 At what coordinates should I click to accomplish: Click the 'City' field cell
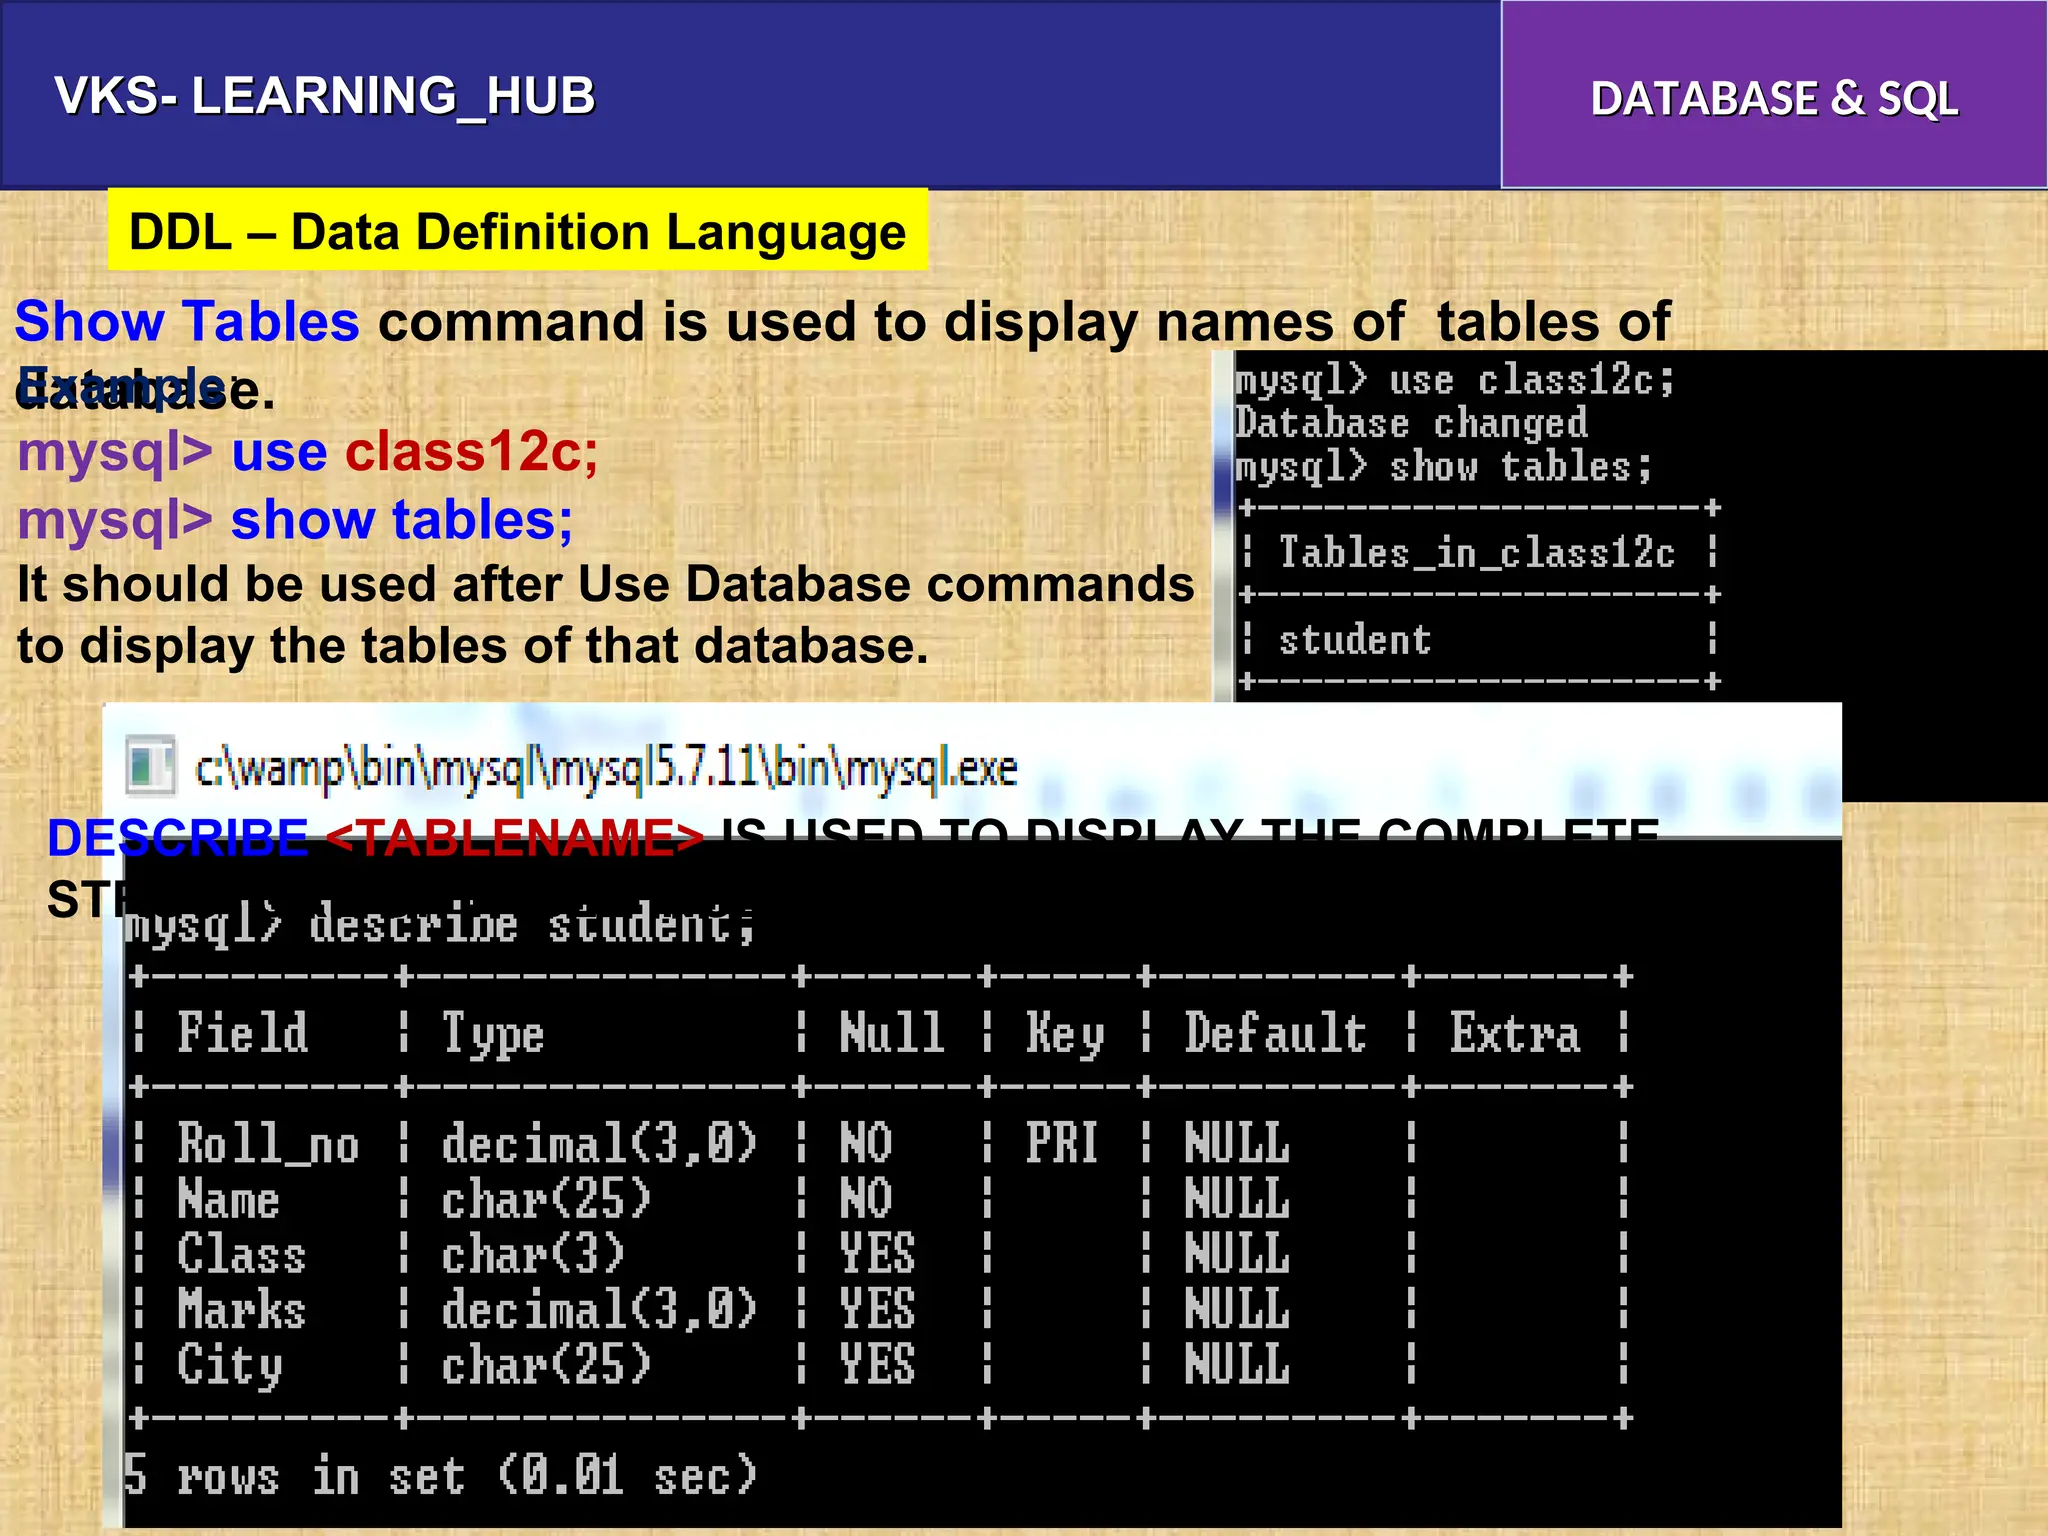(x=229, y=1366)
